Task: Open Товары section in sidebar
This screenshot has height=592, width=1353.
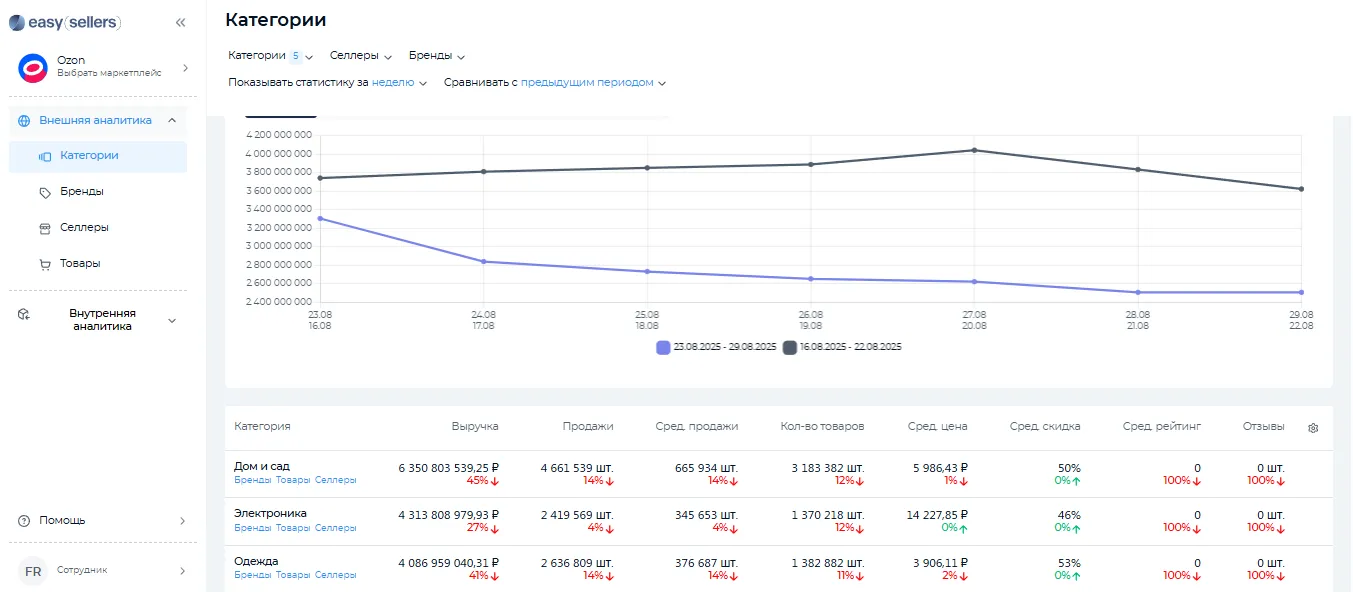Action: pos(80,263)
